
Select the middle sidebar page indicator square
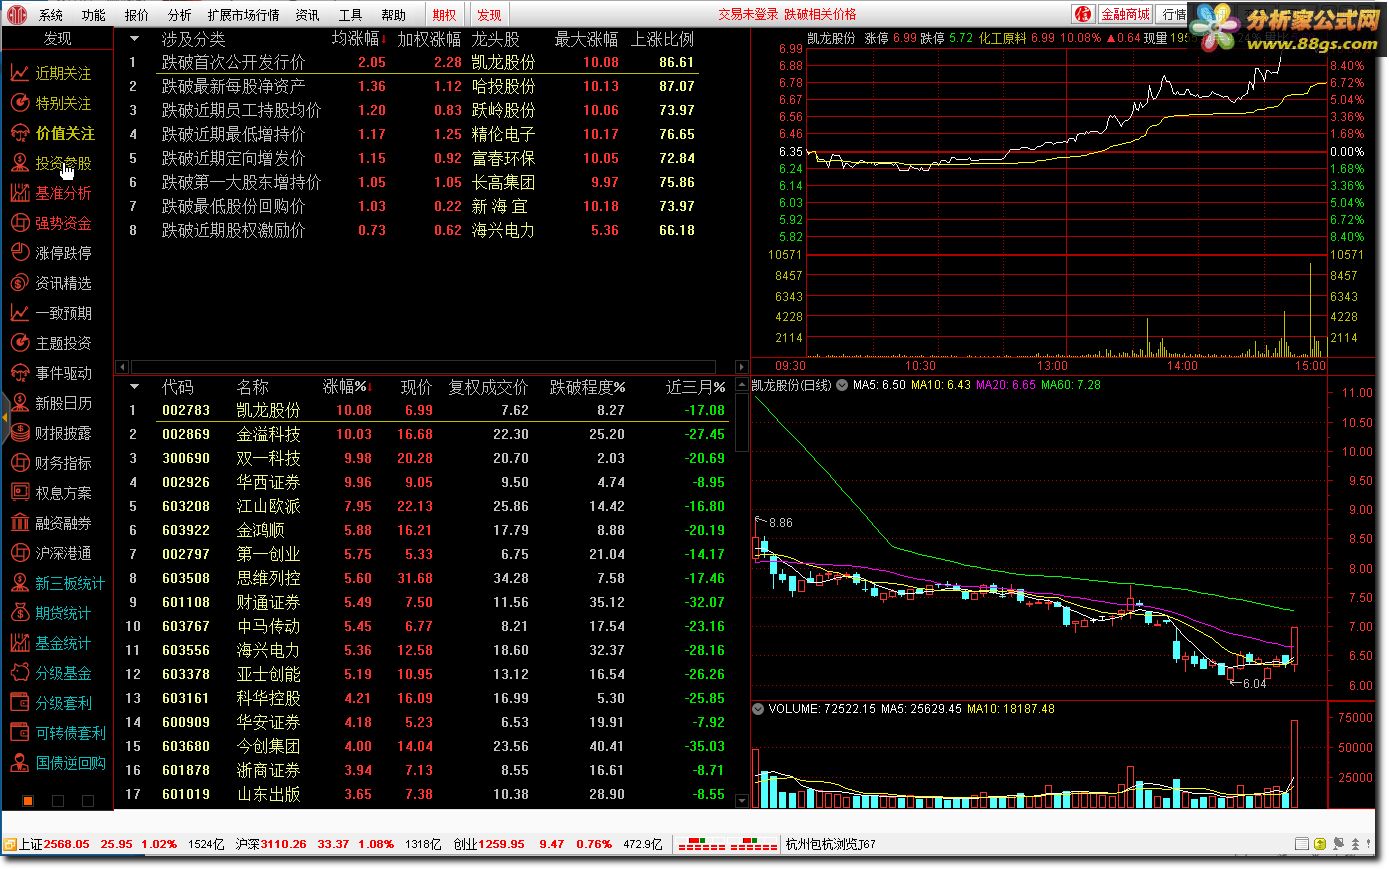58,800
